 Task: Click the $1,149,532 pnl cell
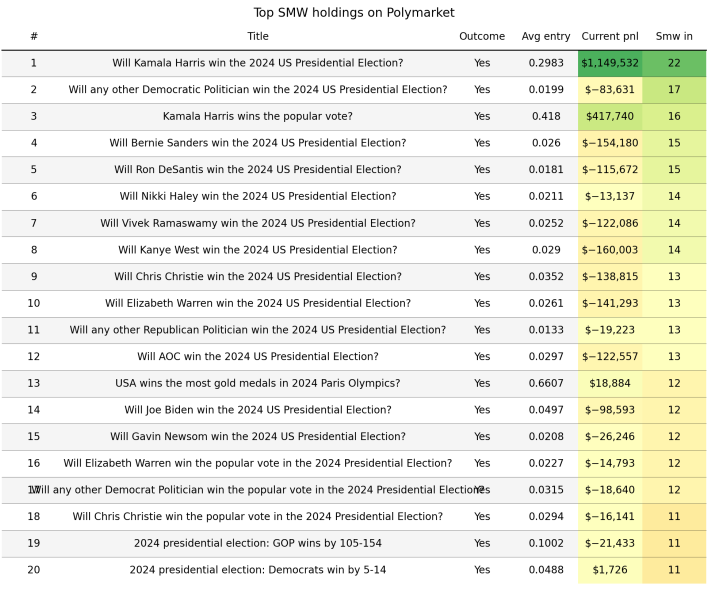pyautogui.click(x=610, y=63)
